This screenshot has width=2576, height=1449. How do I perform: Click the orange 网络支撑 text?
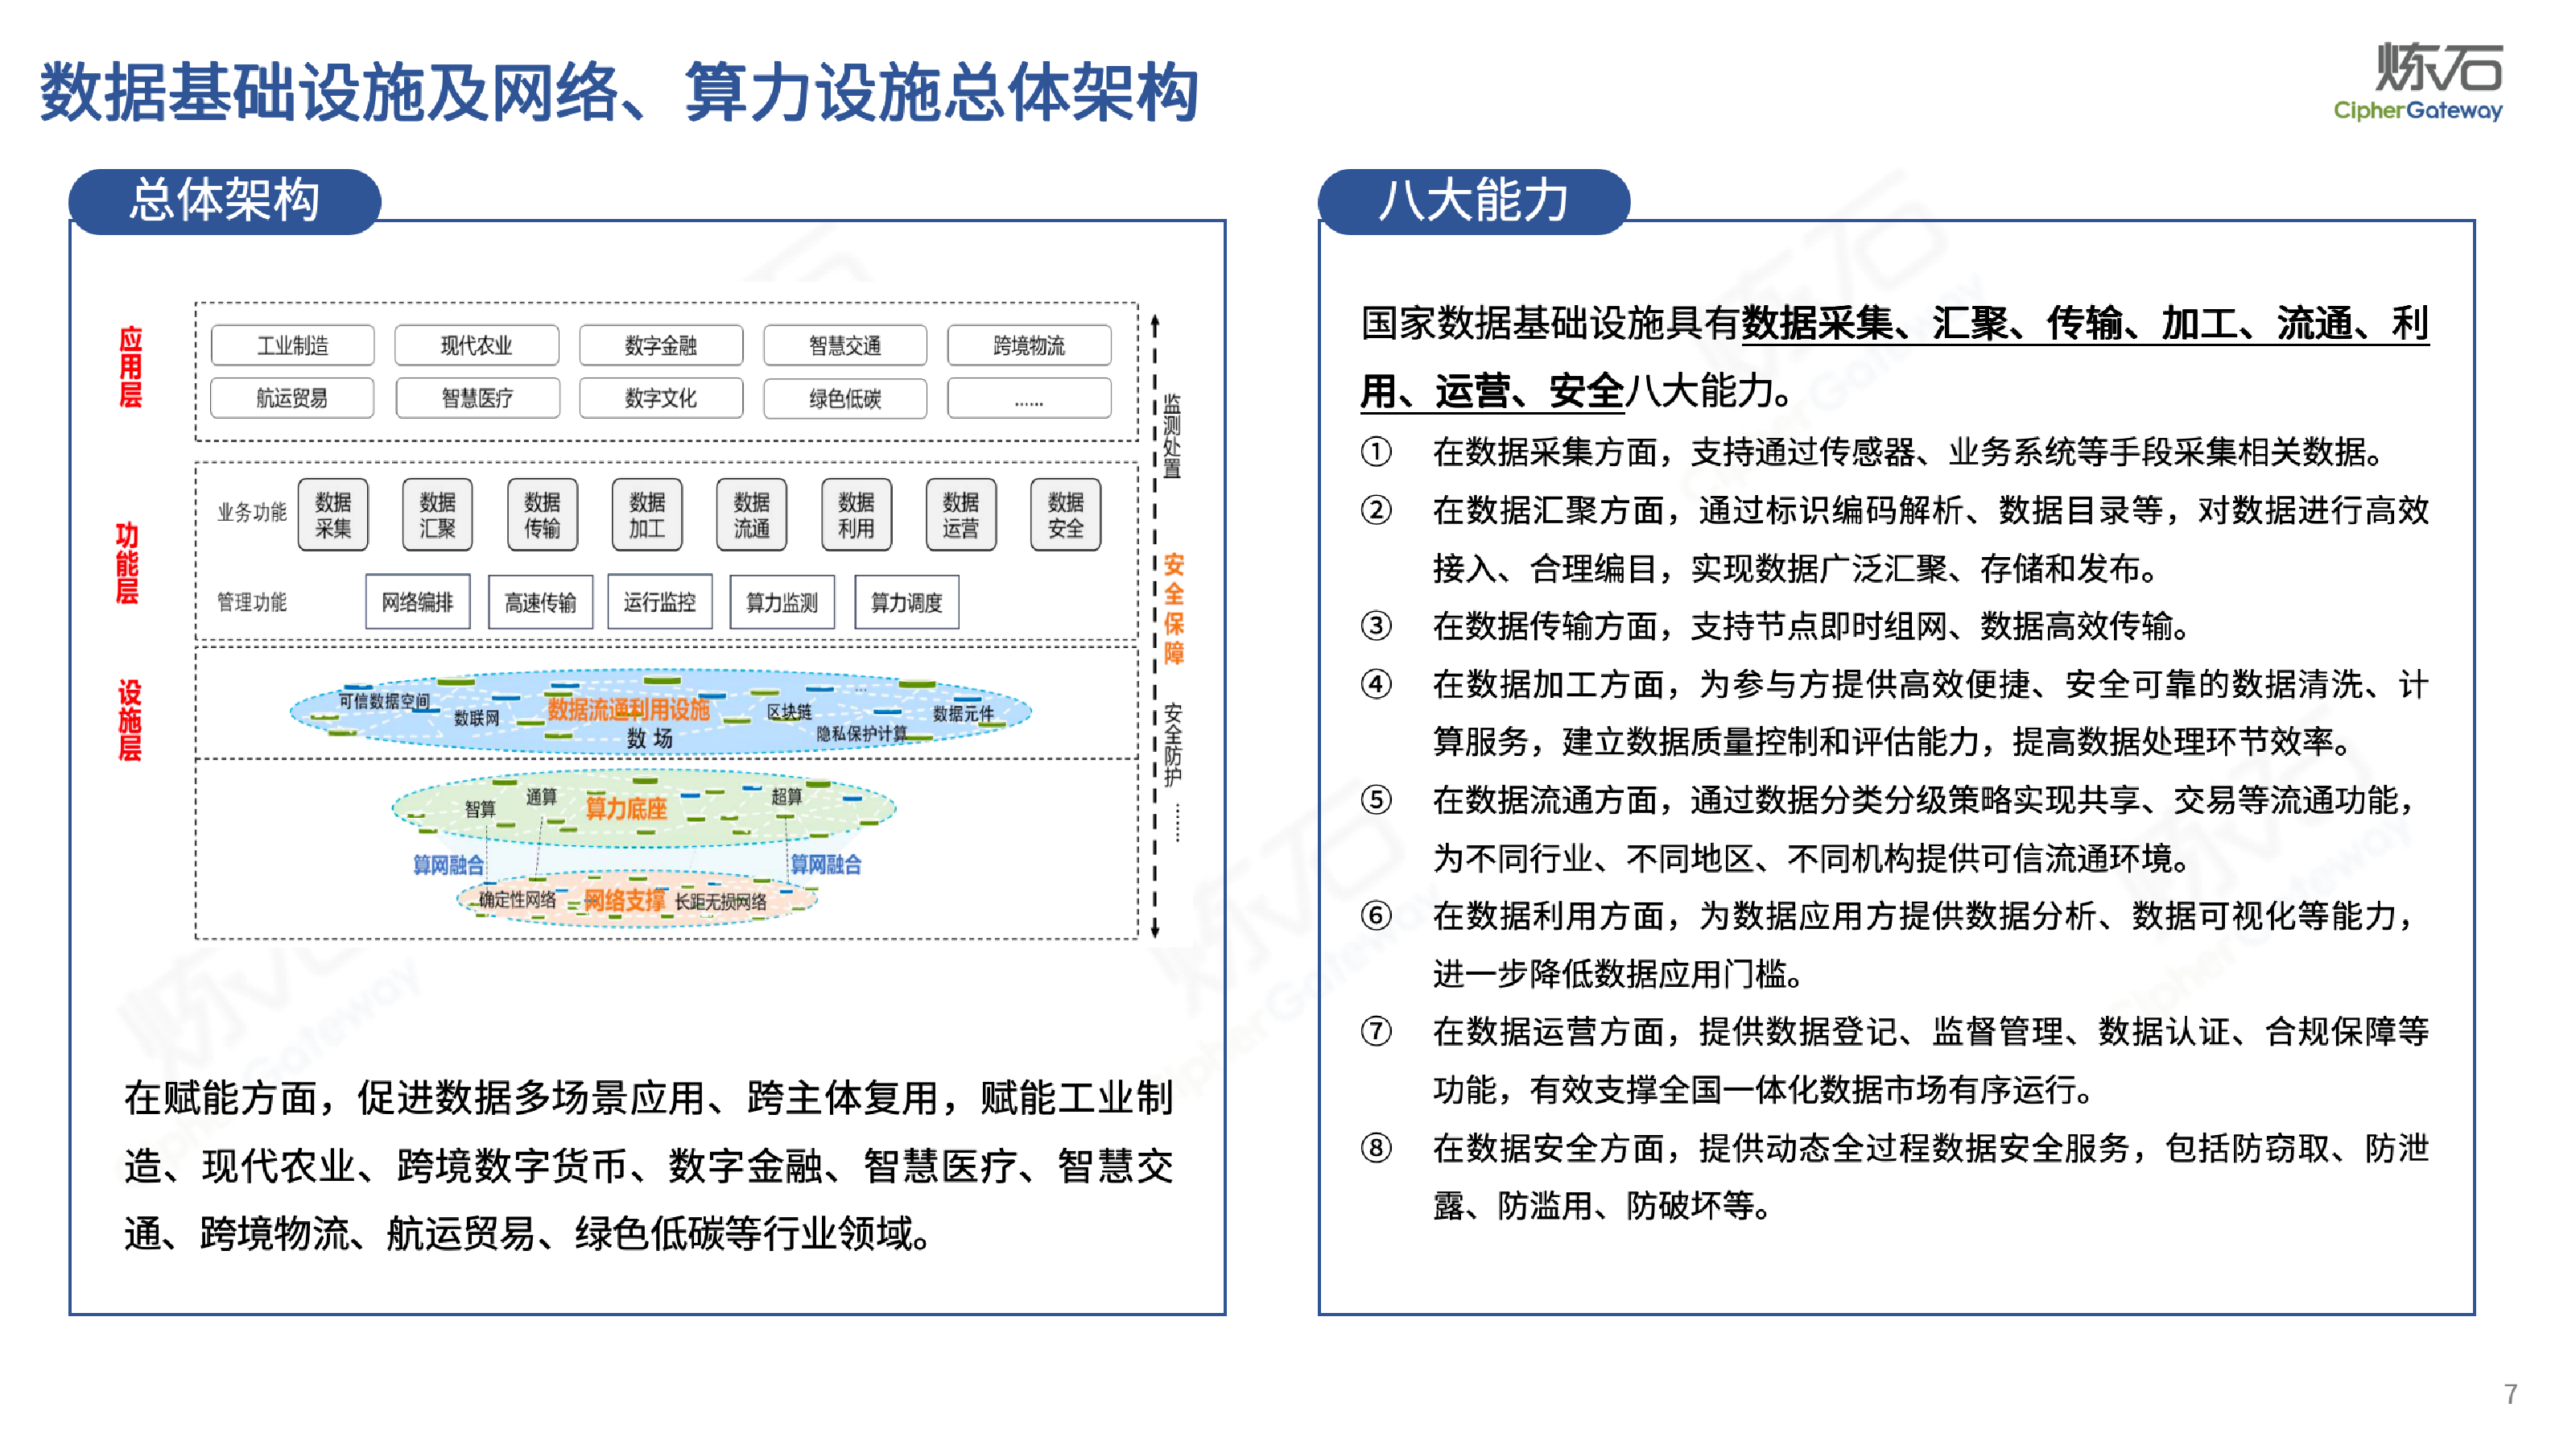624,900
